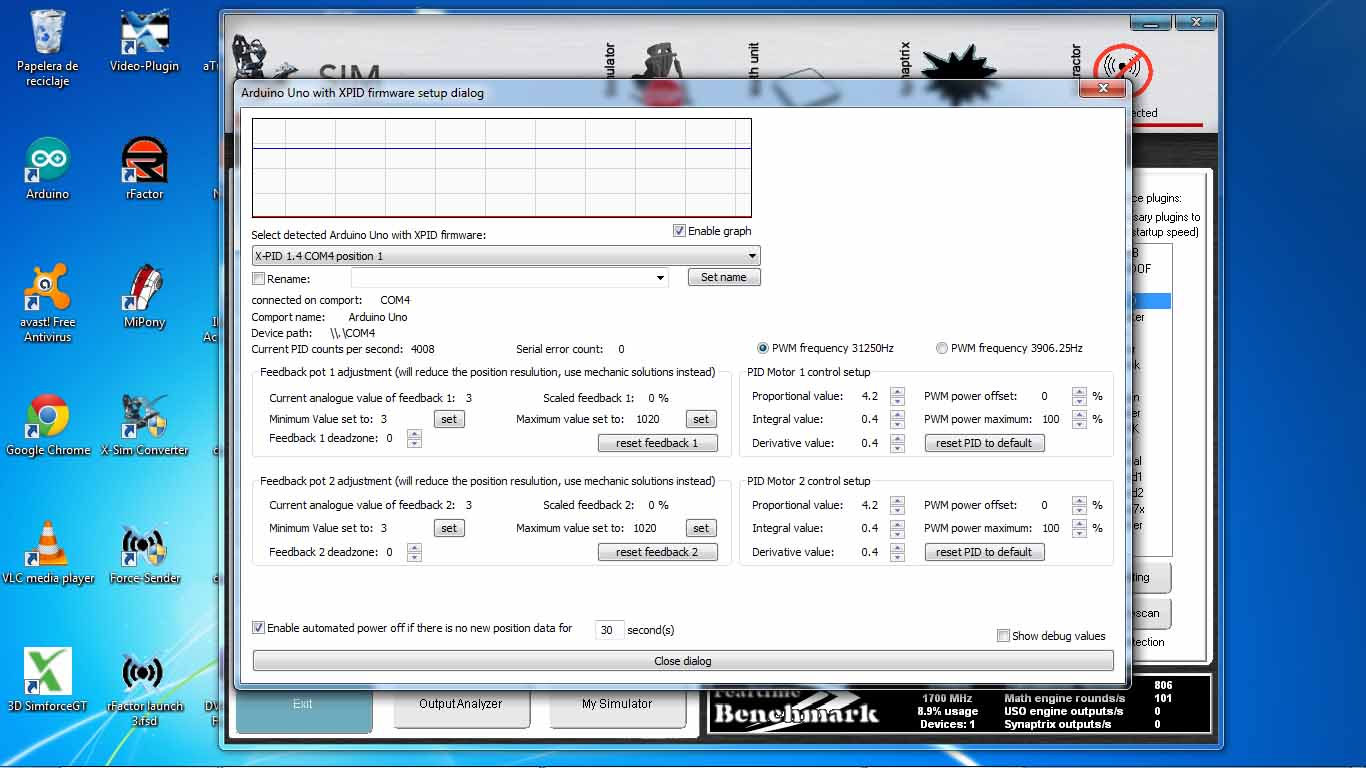
Task: Click the Close dialog button
Action: click(x=682, y=661)
